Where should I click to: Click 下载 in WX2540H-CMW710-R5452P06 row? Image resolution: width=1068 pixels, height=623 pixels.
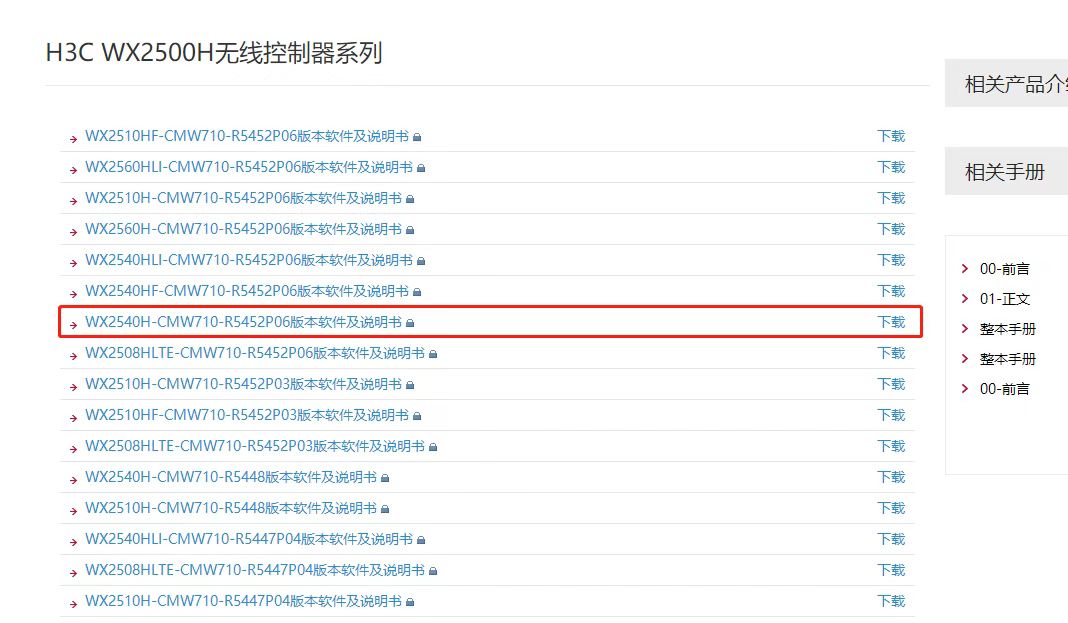[891, 322]
